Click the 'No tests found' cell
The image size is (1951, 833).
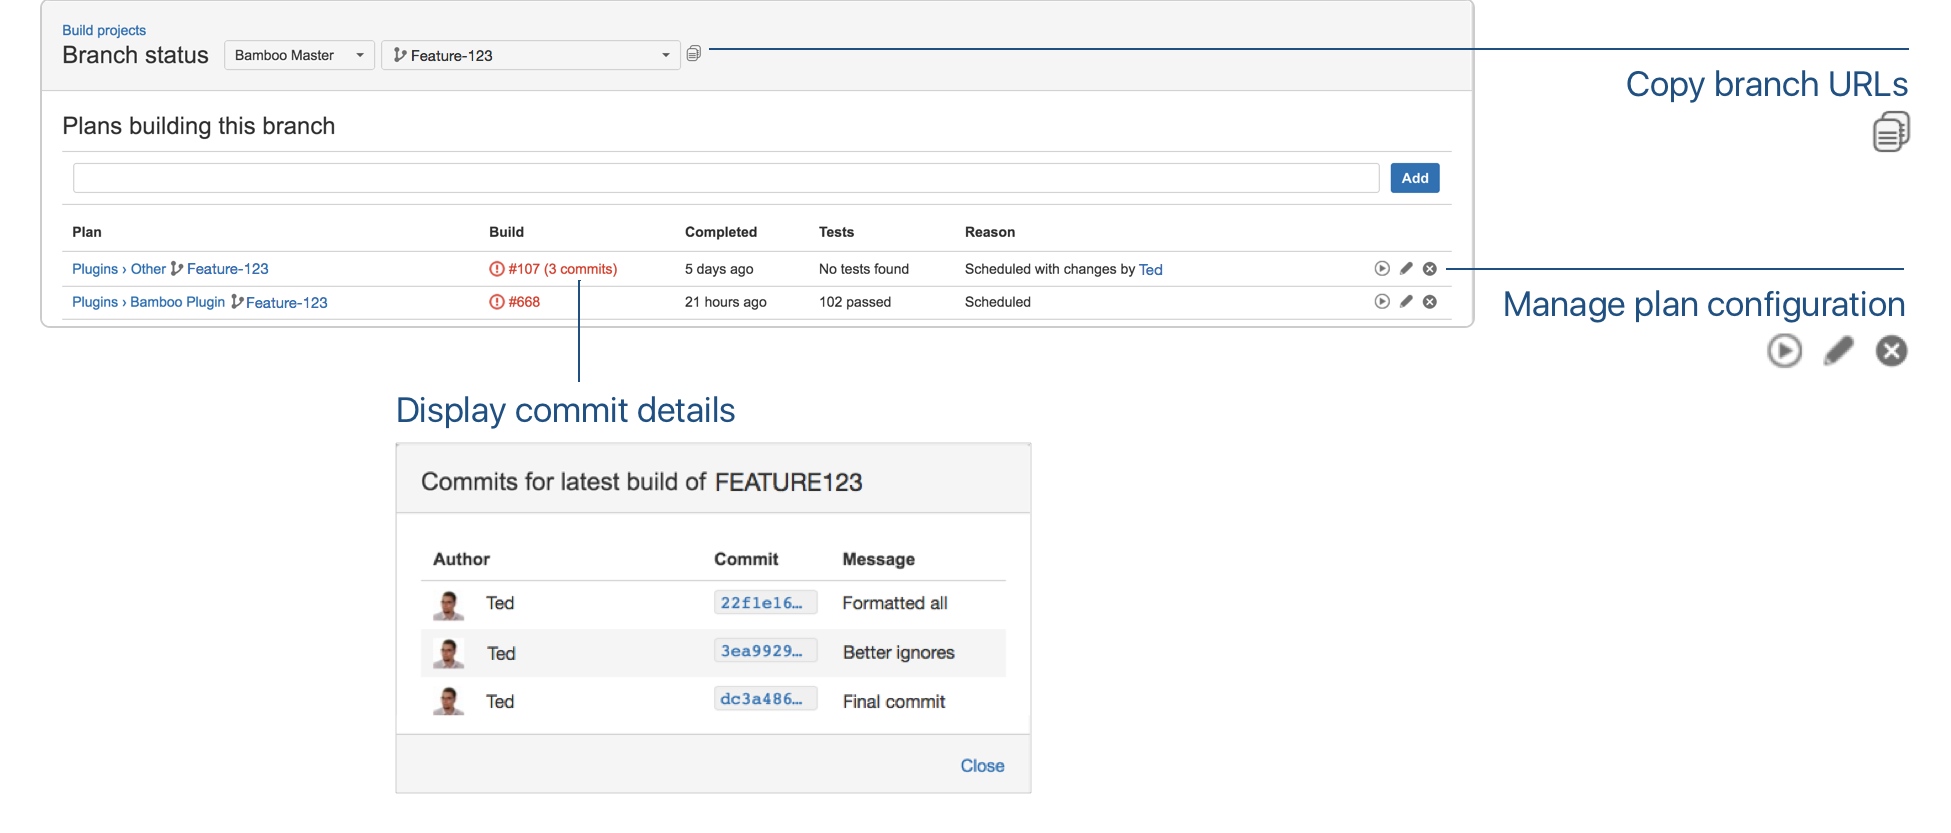864,269
